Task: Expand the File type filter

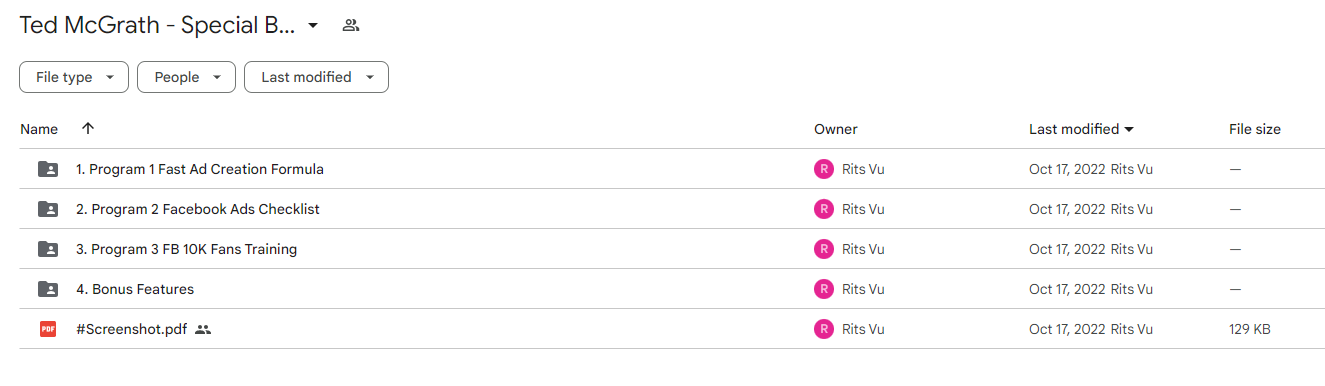Action: (x=74, y=77)
